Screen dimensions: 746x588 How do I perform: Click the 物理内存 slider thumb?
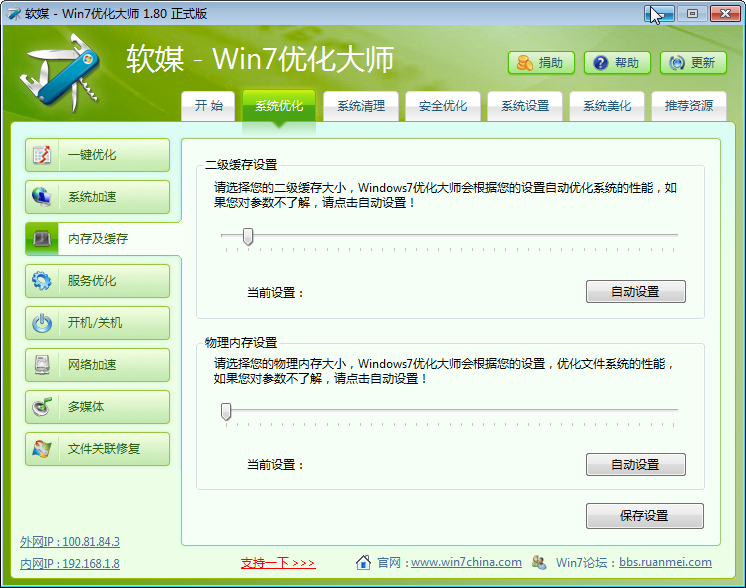(226, 411)
